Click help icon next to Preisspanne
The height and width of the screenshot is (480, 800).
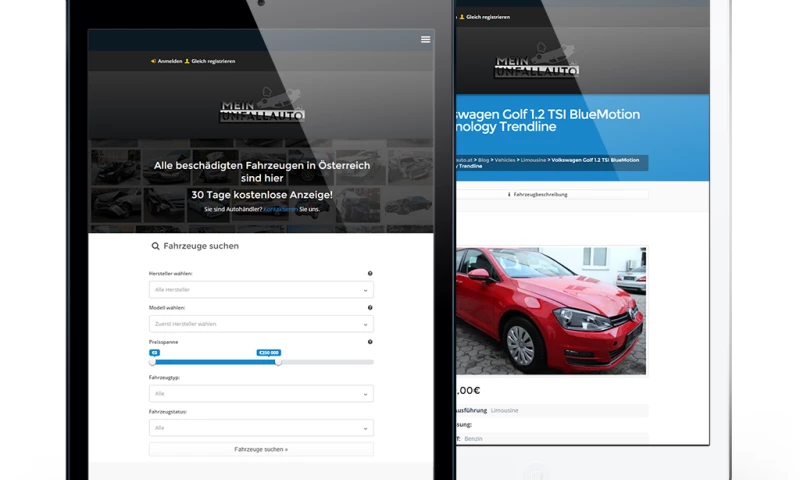point(370,342)
